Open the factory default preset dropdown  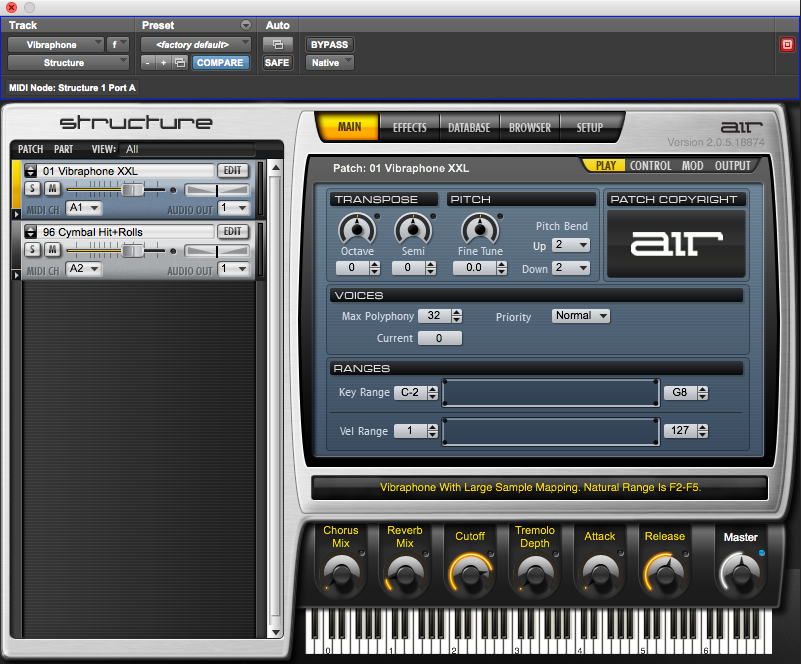click(x=196, y=44)
